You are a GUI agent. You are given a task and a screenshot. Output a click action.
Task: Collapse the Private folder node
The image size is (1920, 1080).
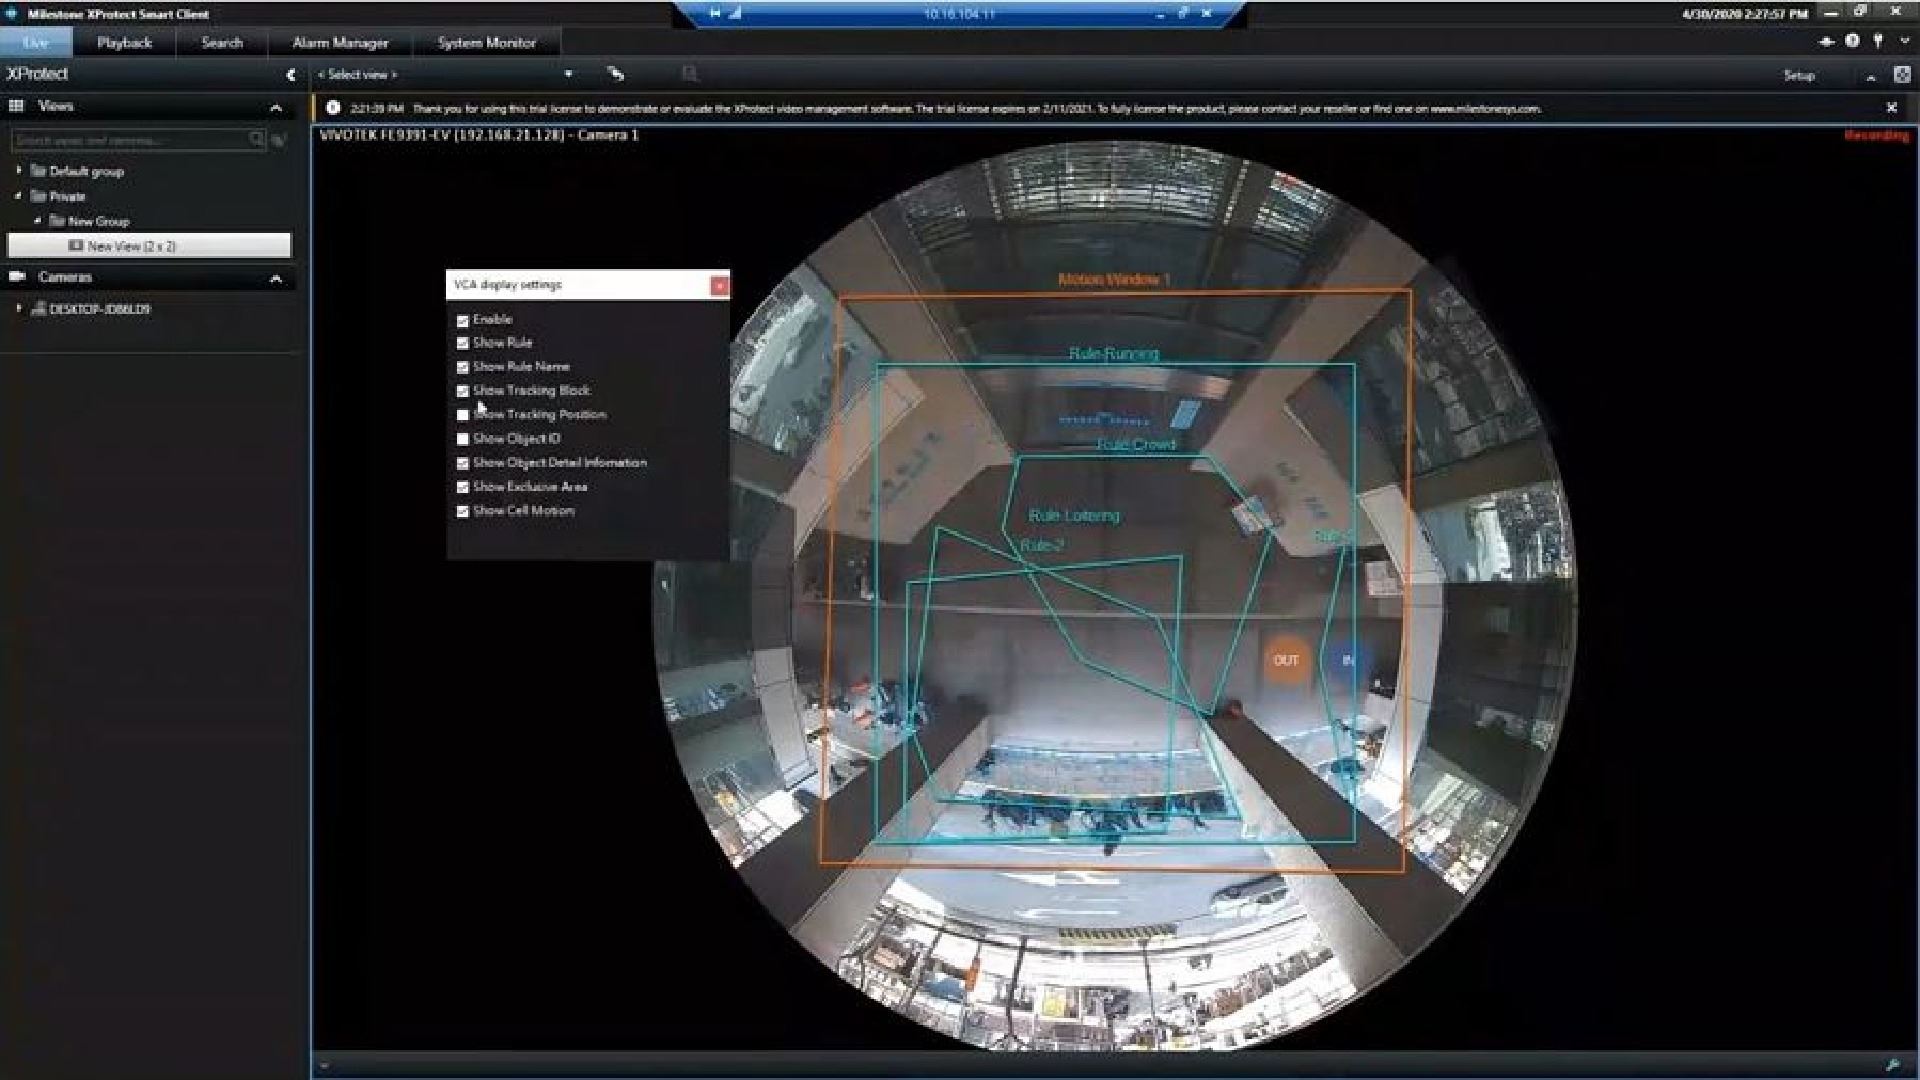[x=18, y=196]
